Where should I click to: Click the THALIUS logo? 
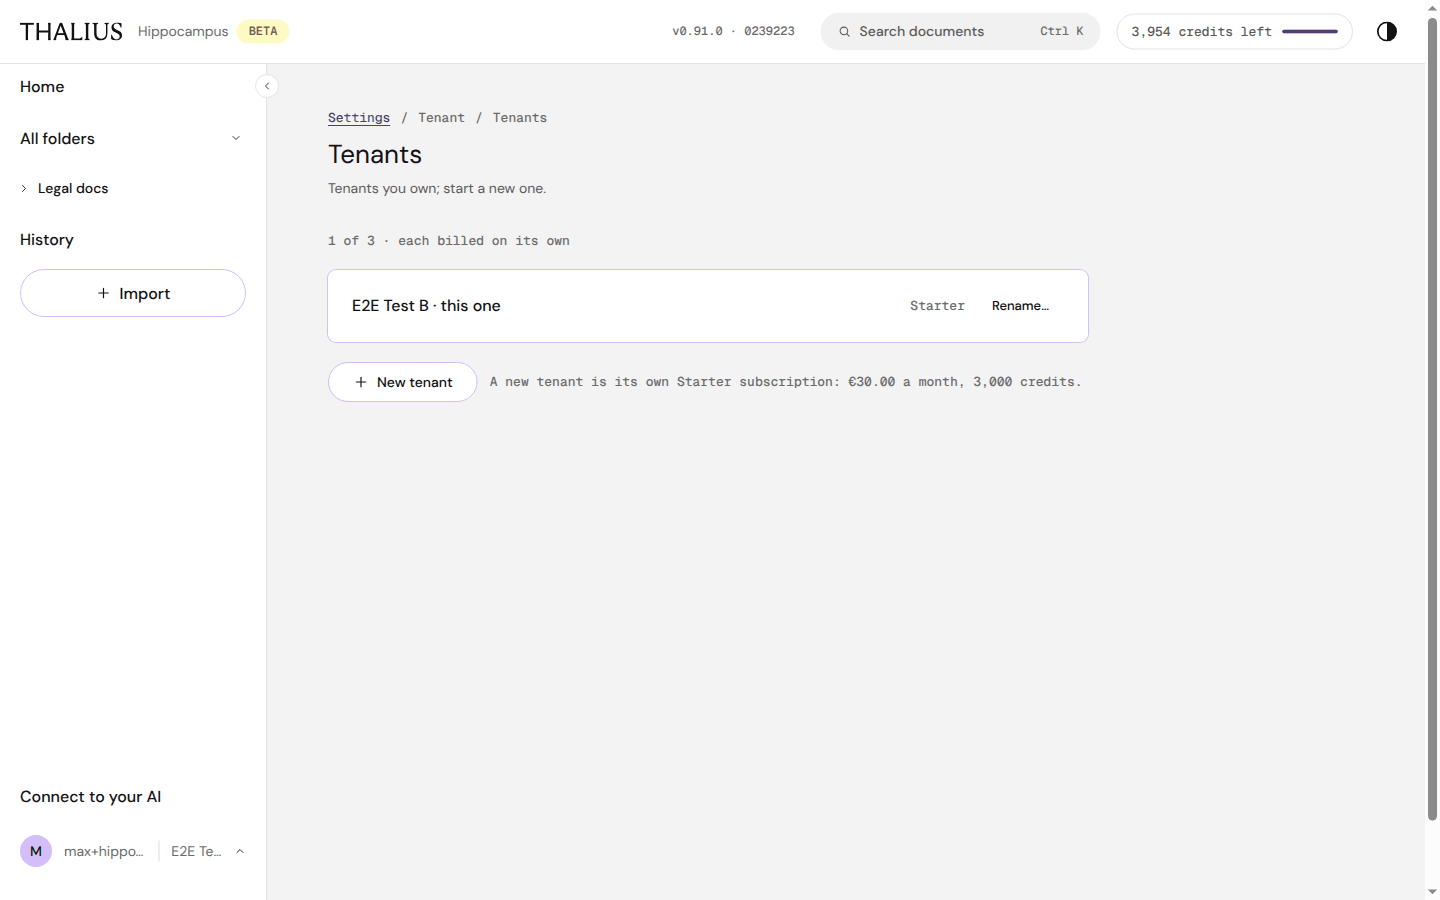click(71, 32)
